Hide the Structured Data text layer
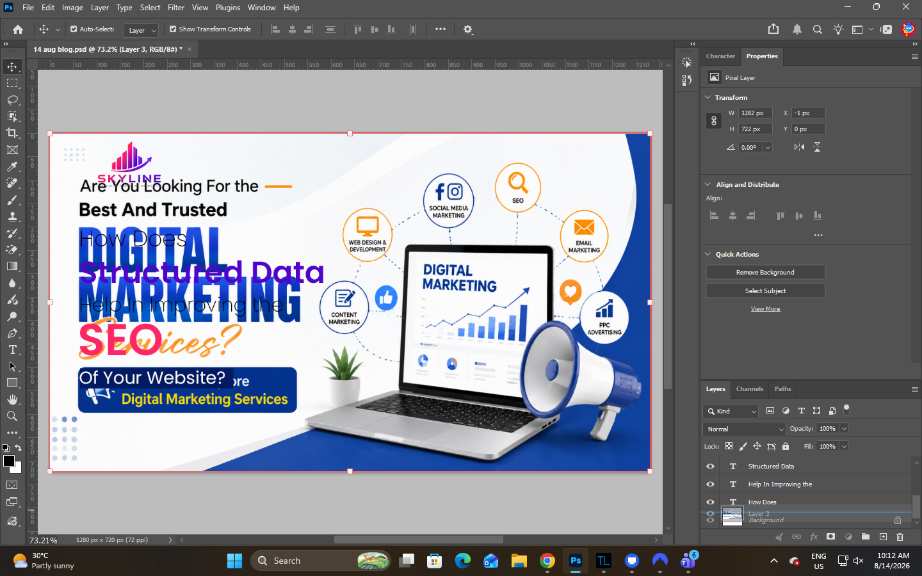This screenshot has height=576, width=922. pyautogui.click(x=710, y=466)
